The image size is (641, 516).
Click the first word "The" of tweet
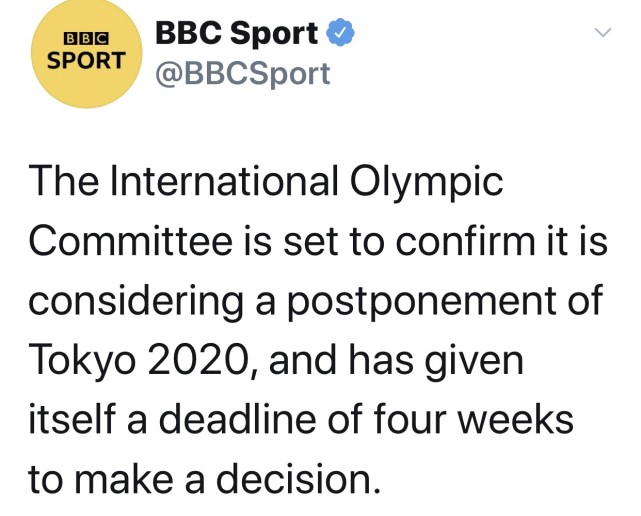pos(61,182)
